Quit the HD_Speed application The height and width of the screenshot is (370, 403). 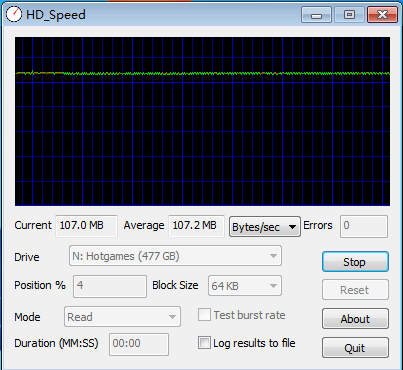coord(355,348)
